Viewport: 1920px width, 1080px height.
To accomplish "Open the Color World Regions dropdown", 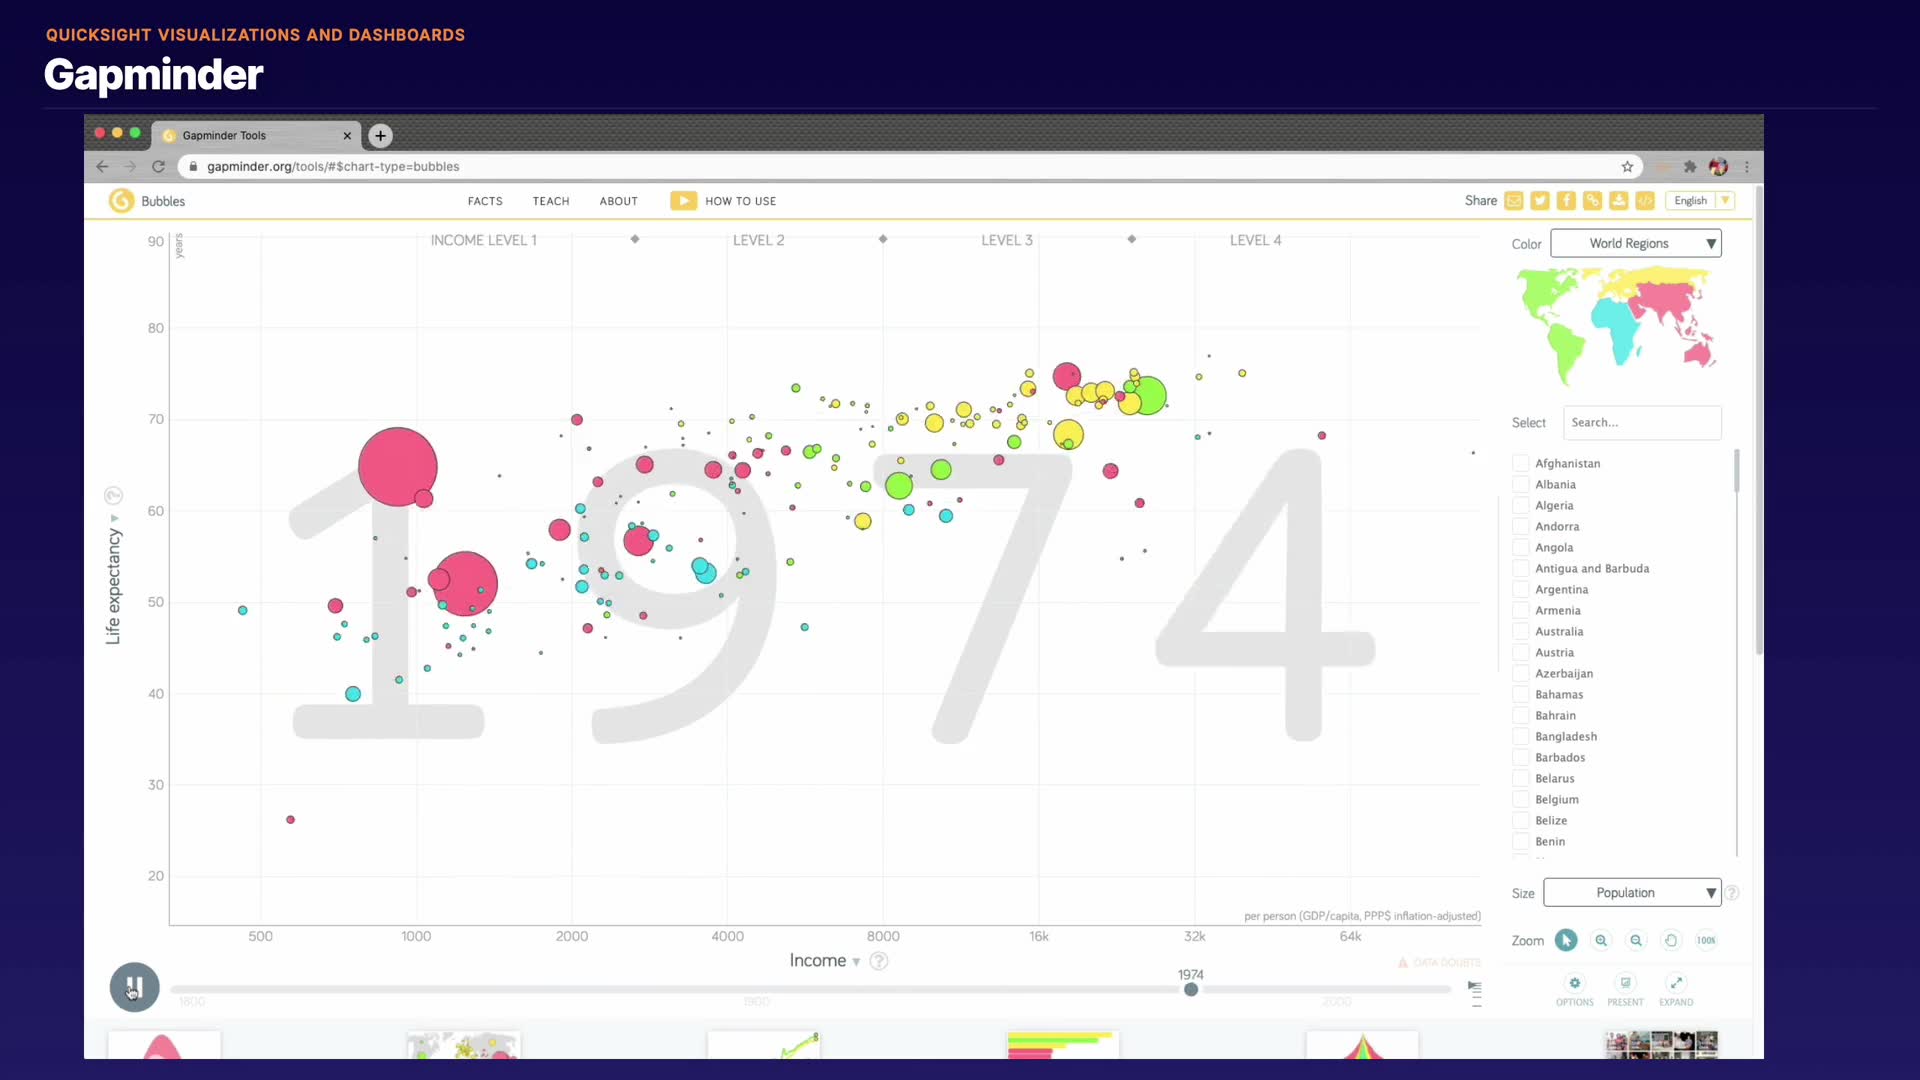I will coord(1636,243).
